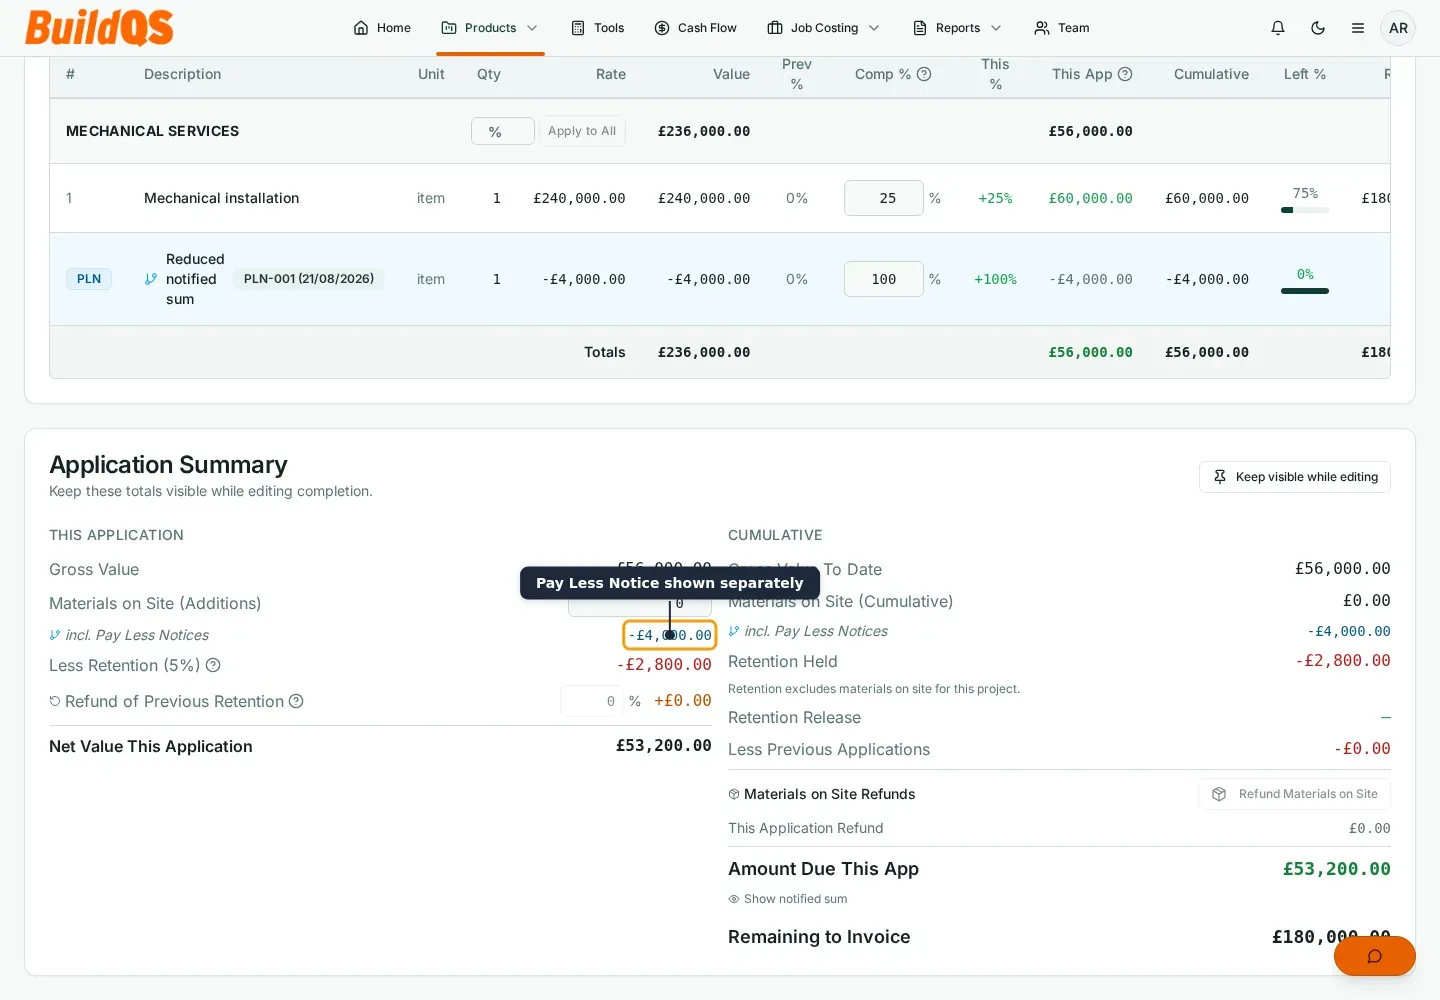Click the Materials on Site Refunds box icon
Screen dimensions: 1440x1000
[734, 794]
